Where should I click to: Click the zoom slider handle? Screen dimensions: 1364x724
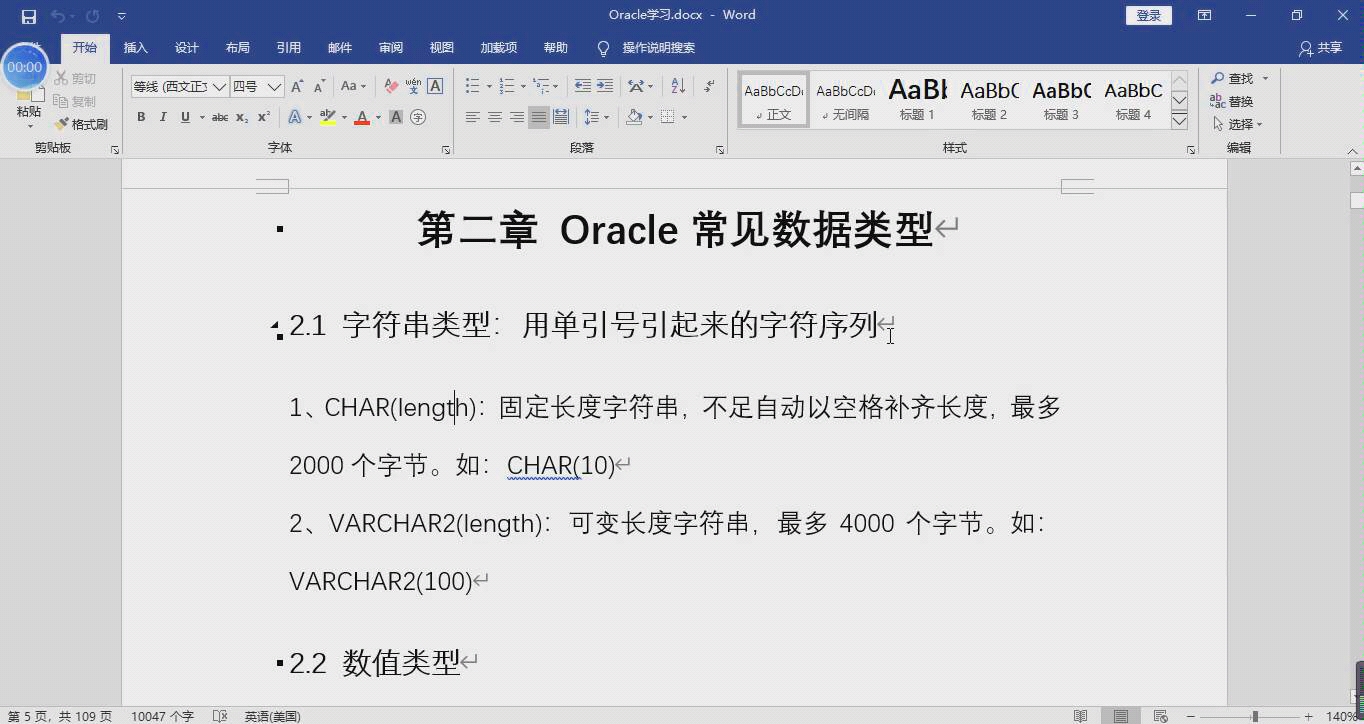1255,716
